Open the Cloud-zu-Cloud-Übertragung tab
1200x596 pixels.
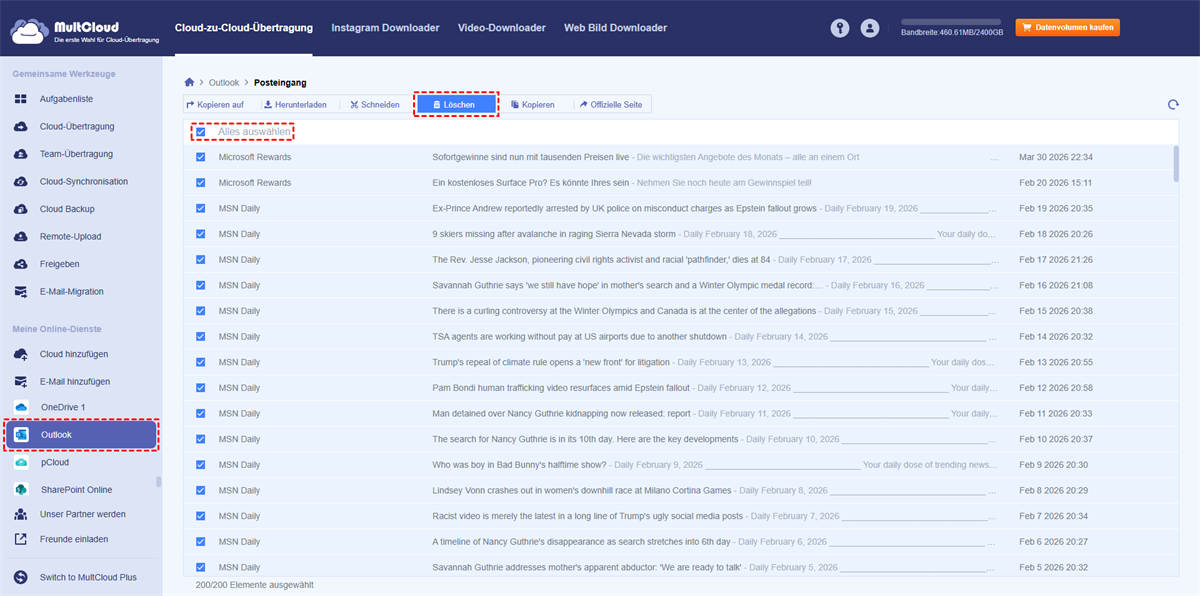click(x=243, y=28)
